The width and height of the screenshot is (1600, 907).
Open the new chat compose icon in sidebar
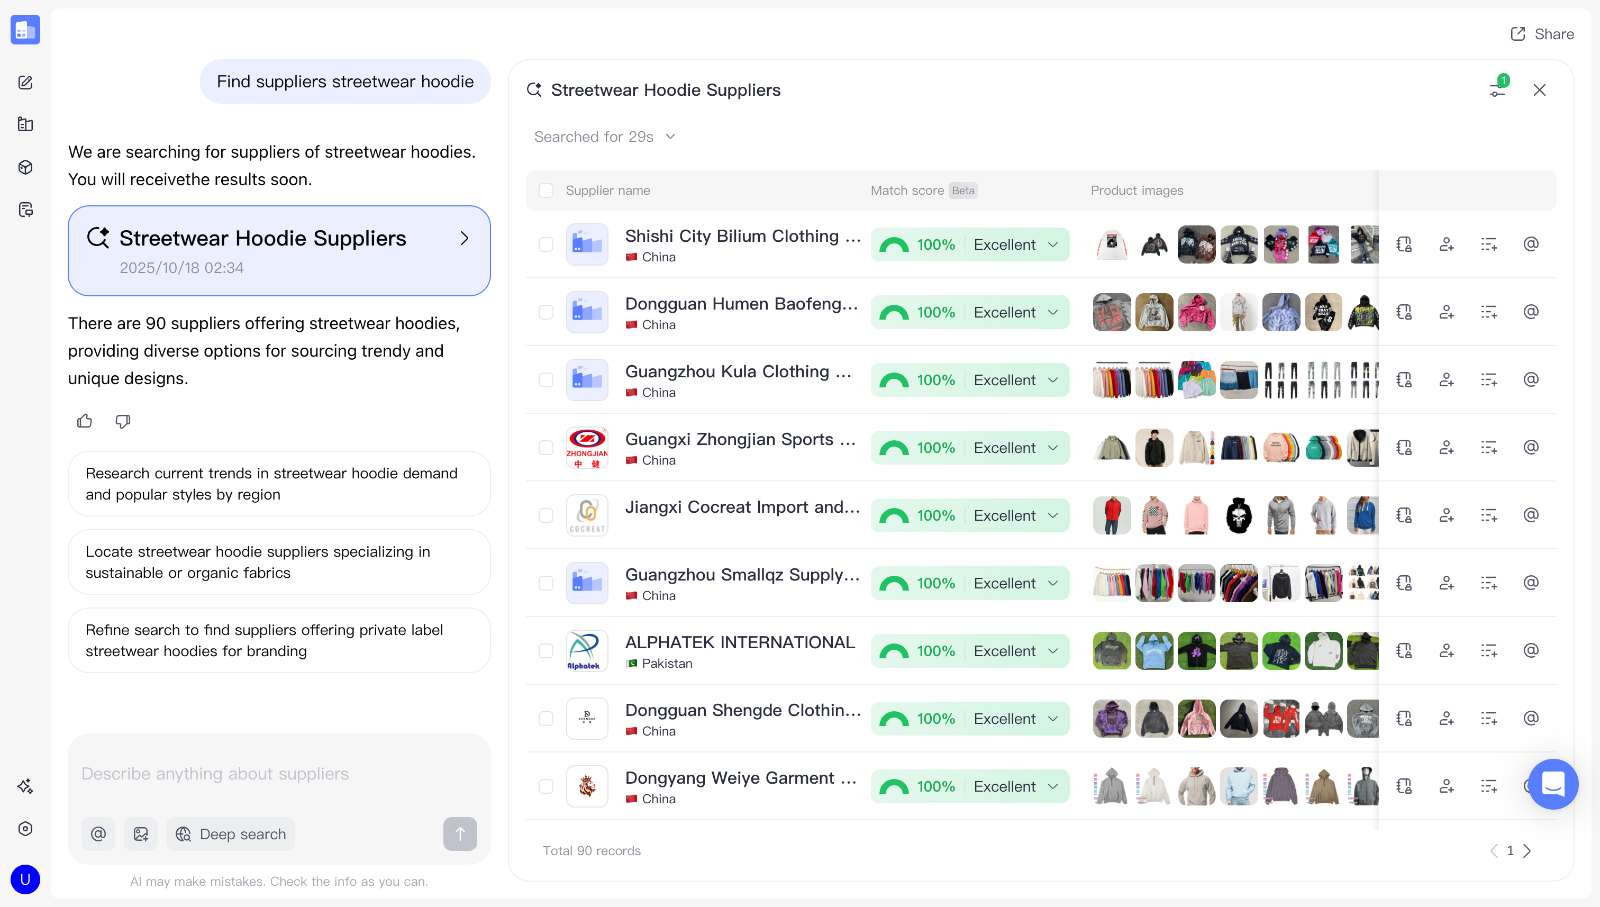click(x=26, y=83)
